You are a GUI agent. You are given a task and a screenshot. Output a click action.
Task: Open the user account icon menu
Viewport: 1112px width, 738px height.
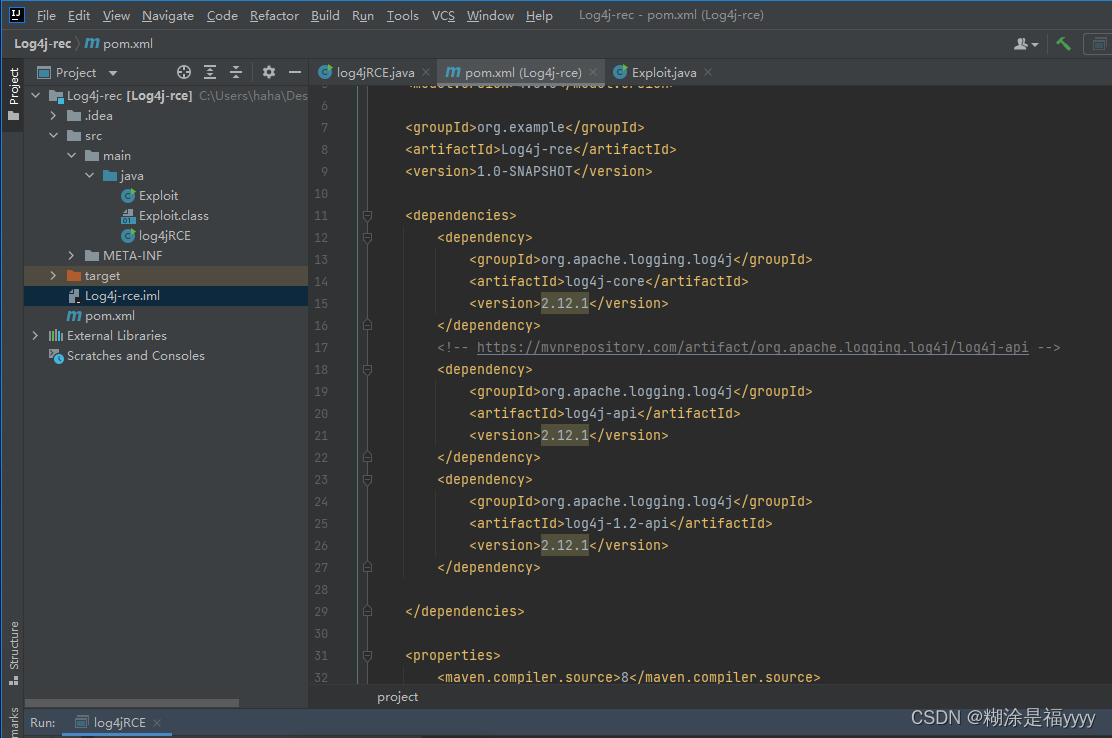click(1025, 44)
